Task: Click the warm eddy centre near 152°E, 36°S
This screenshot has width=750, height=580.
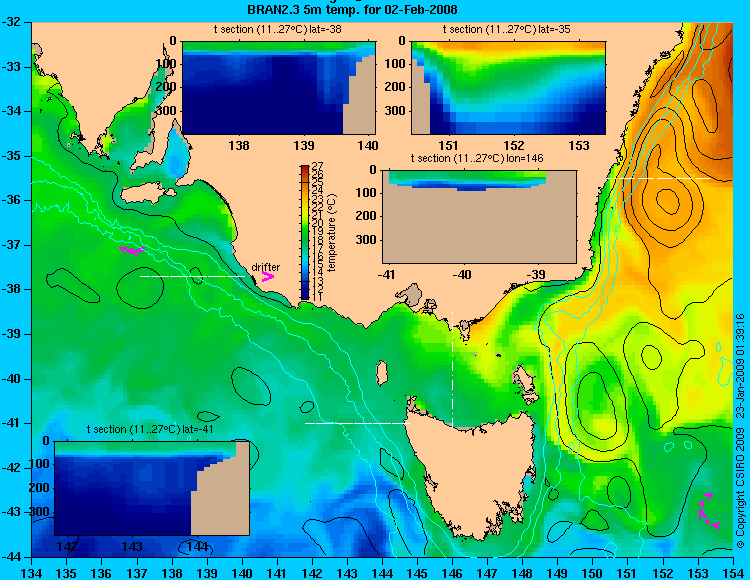Action: coord(668,200)
